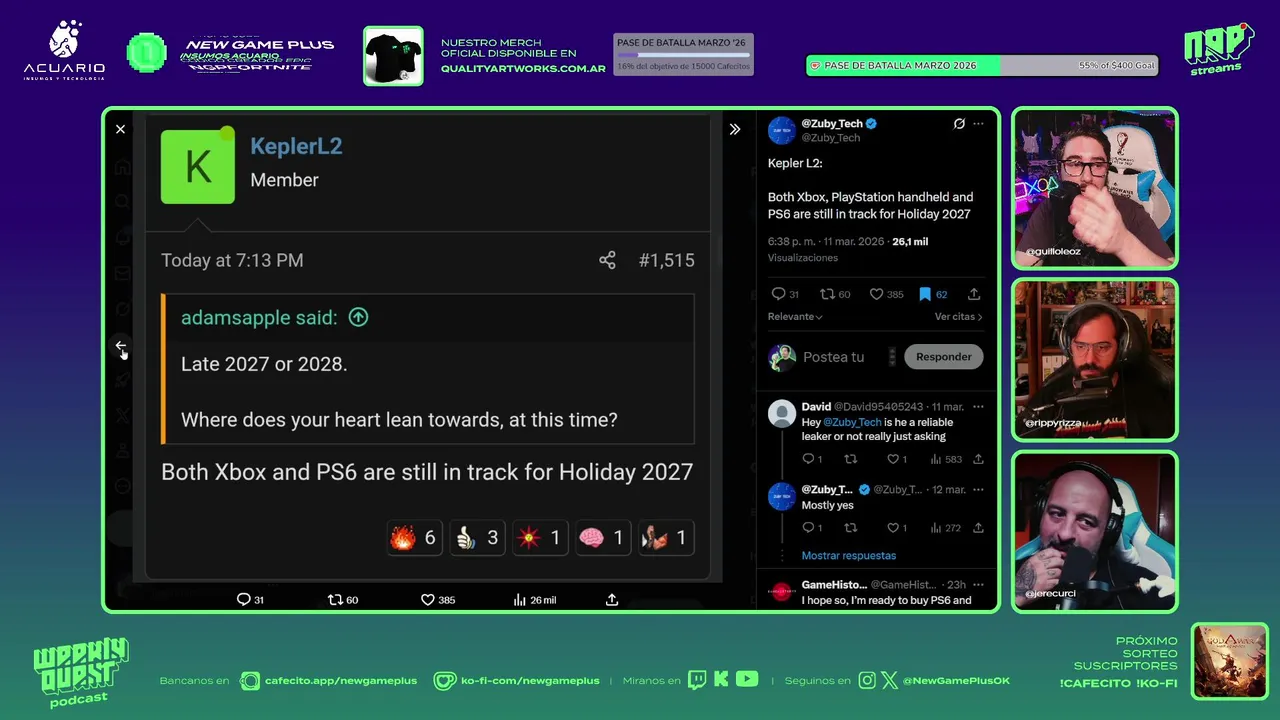The width and height of the screenshot is (1280, 720).
Task: Reply to the main tweet (31 replies)
Action: pyautogui.click(x=784, y=294)
